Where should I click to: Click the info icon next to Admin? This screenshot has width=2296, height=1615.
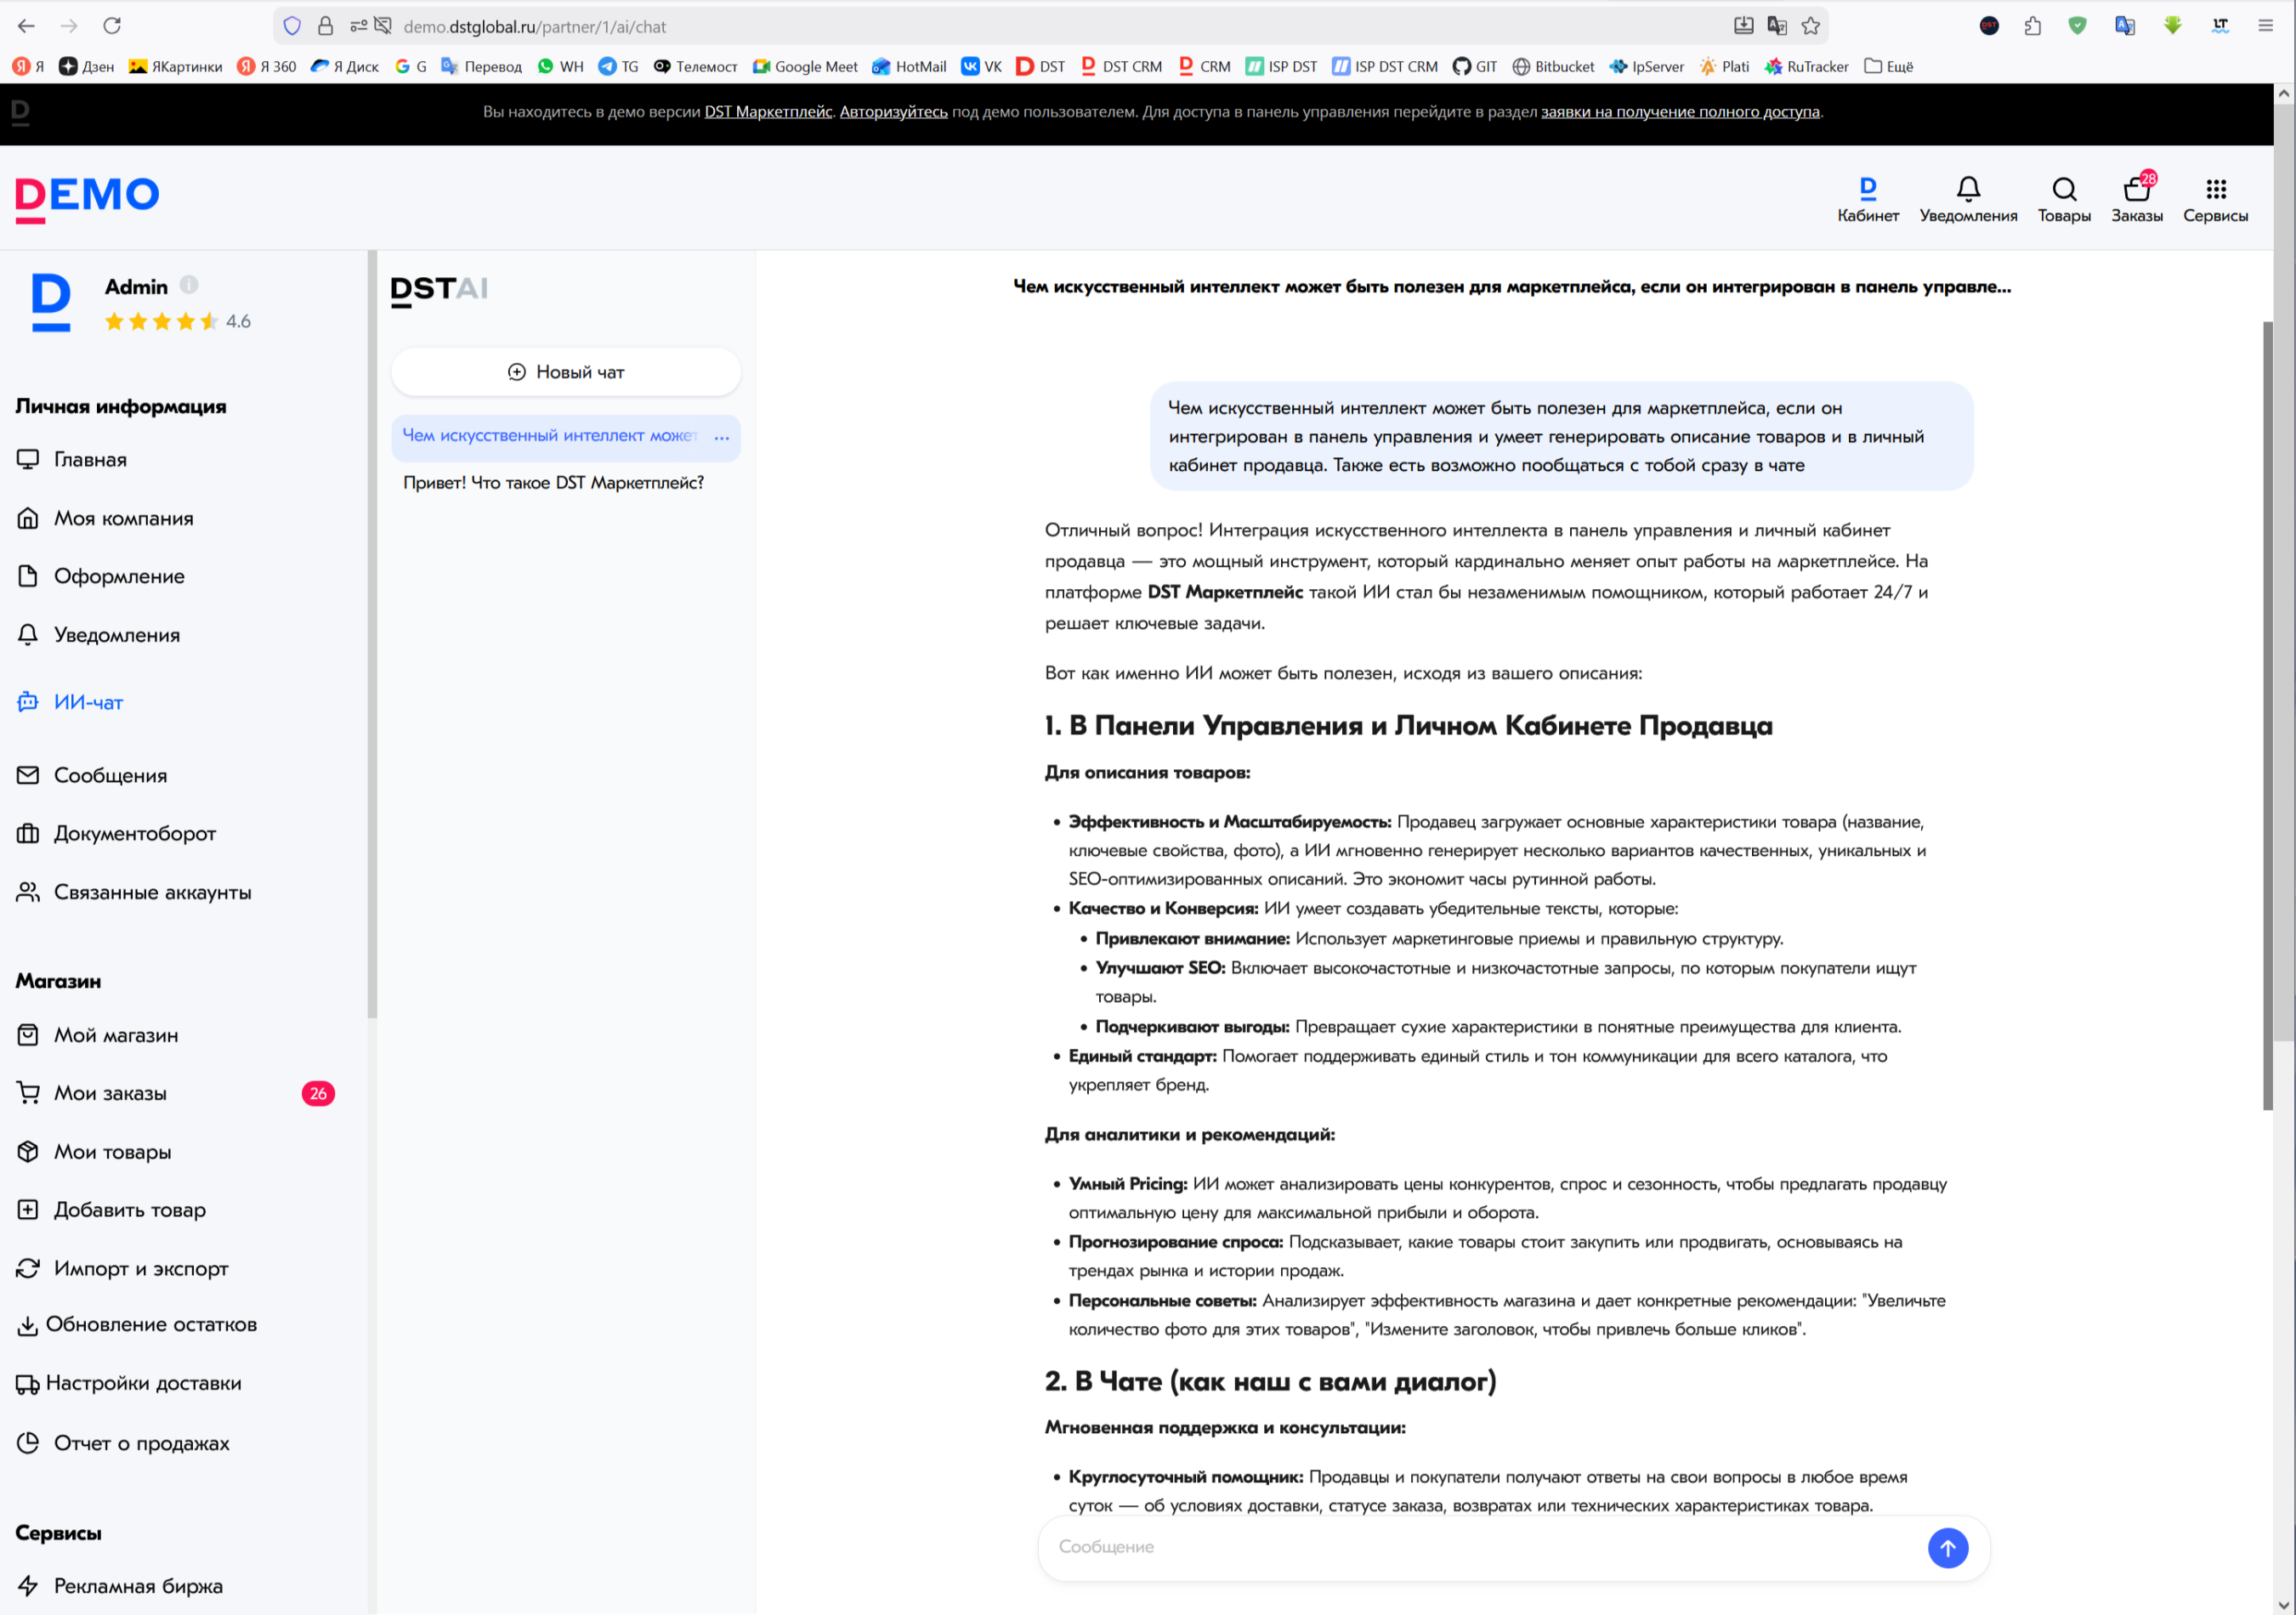point(189,285)
